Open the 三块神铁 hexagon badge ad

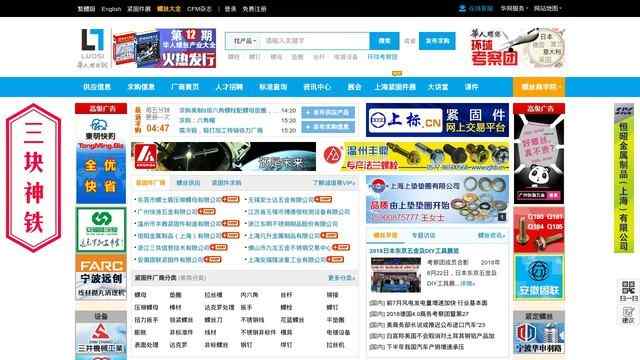[33, 177]
